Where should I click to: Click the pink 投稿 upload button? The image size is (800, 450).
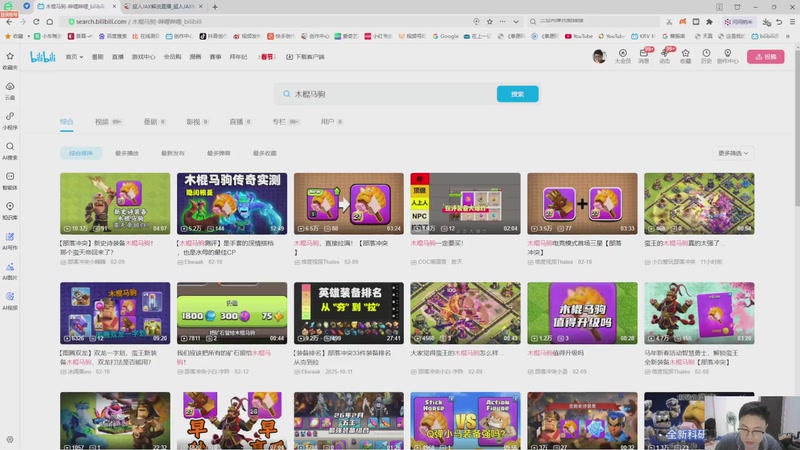coord(765,57)
